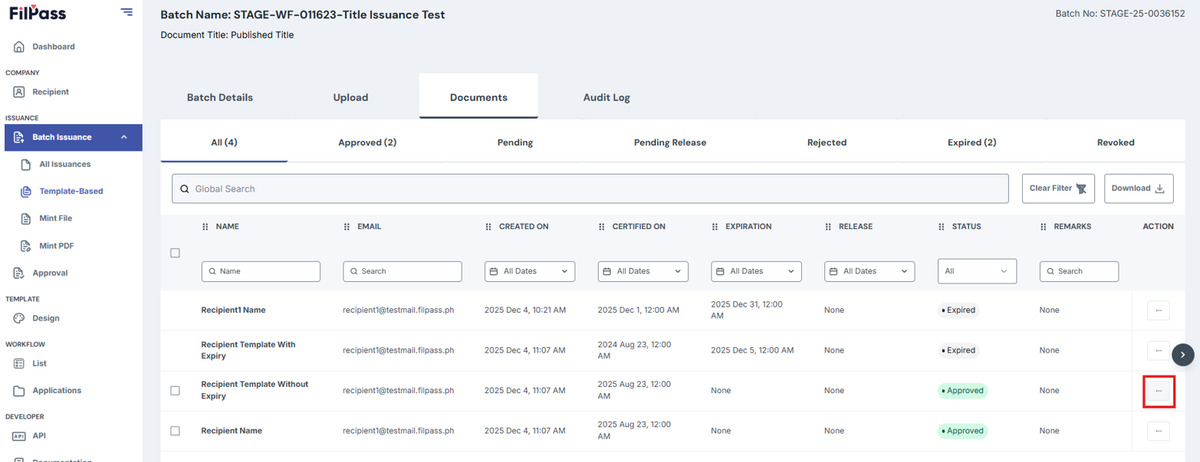Viewport: 1200px width, 462px height.
Task: Switch to Batch Details tab
Action: [220, 97]
